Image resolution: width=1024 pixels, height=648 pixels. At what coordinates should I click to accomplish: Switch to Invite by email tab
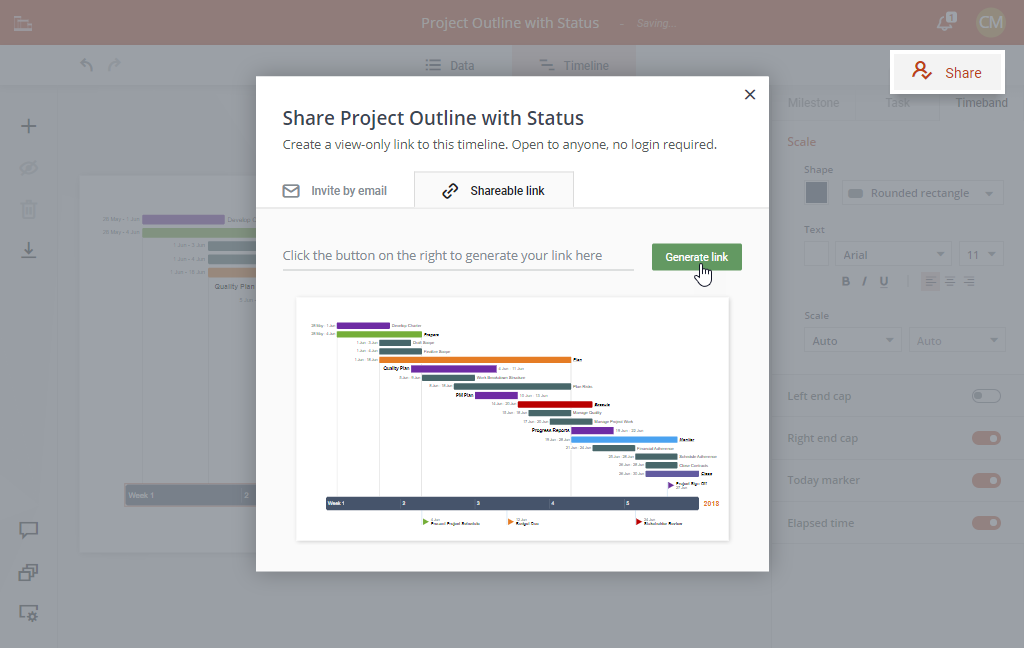click(335, 190)
